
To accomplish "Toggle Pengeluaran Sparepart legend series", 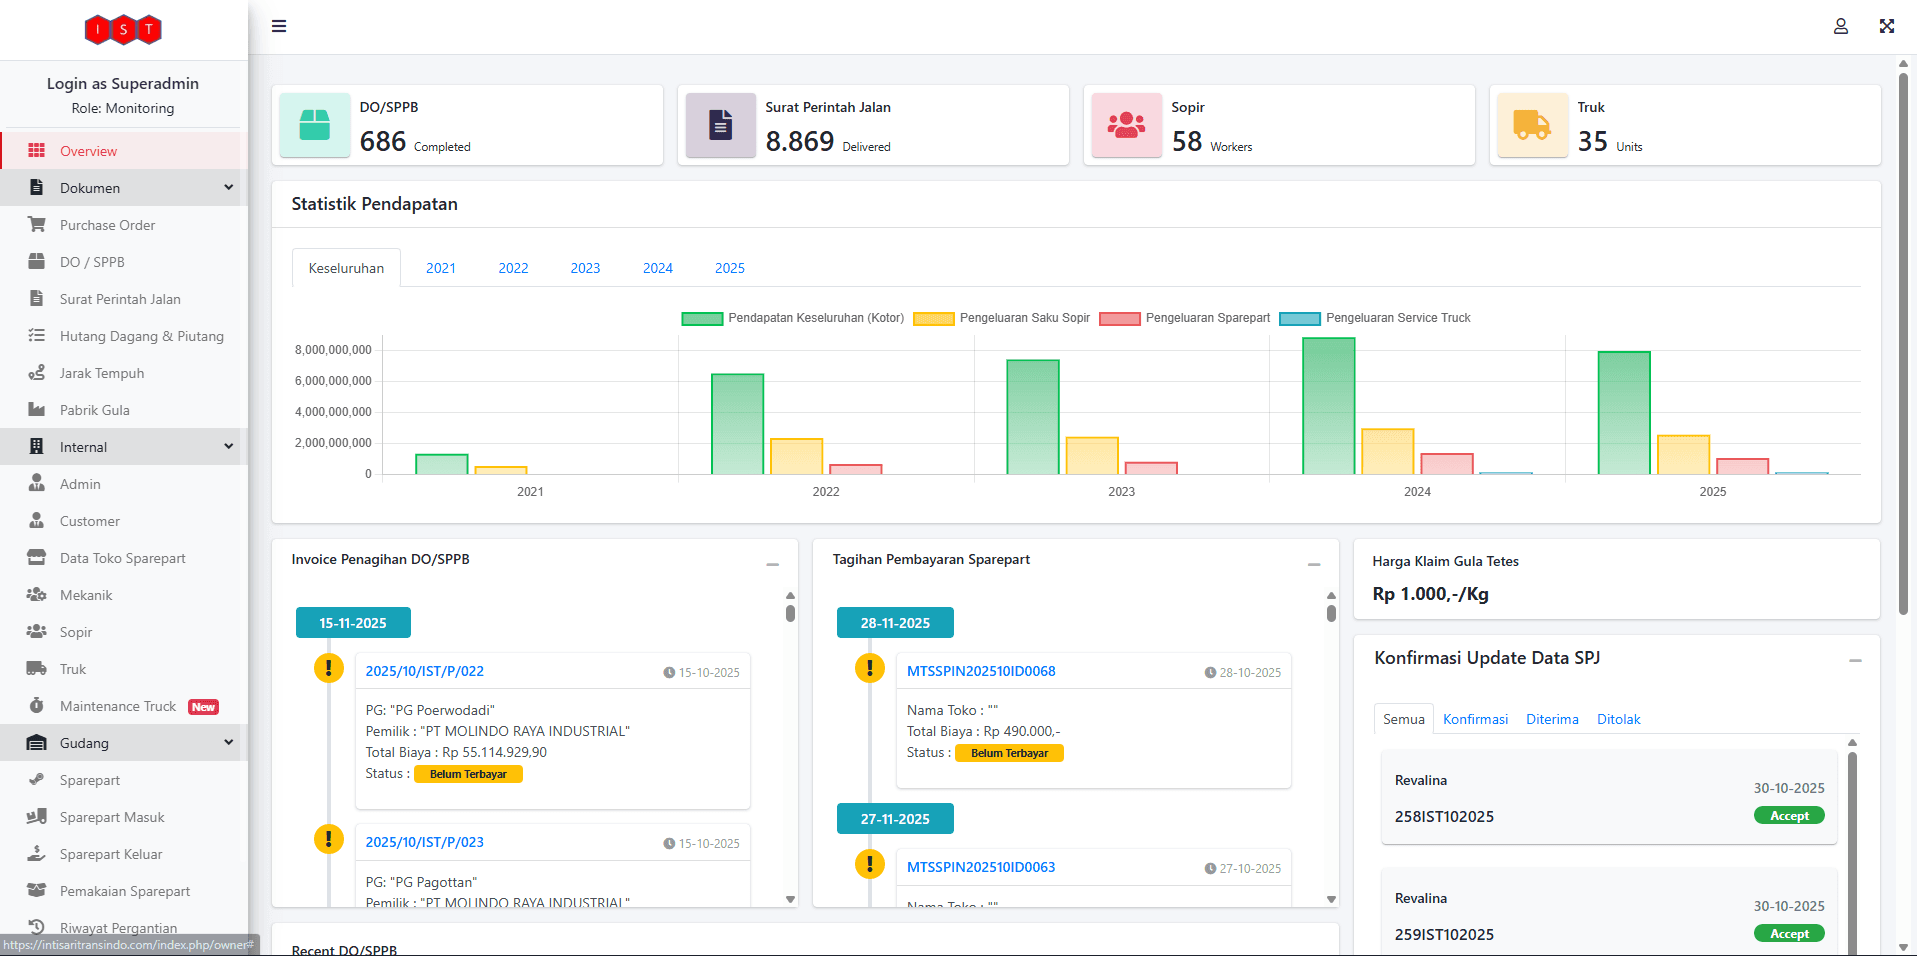I will coord(1185,318).
